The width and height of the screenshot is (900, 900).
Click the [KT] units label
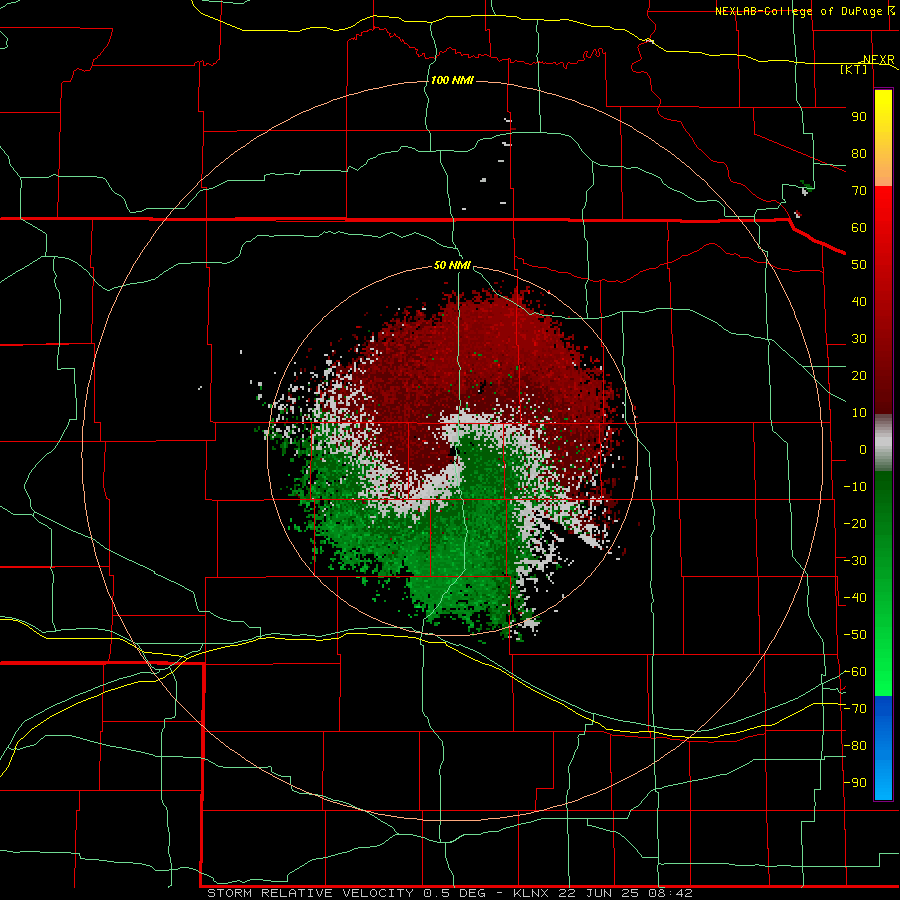click(853, 69)
